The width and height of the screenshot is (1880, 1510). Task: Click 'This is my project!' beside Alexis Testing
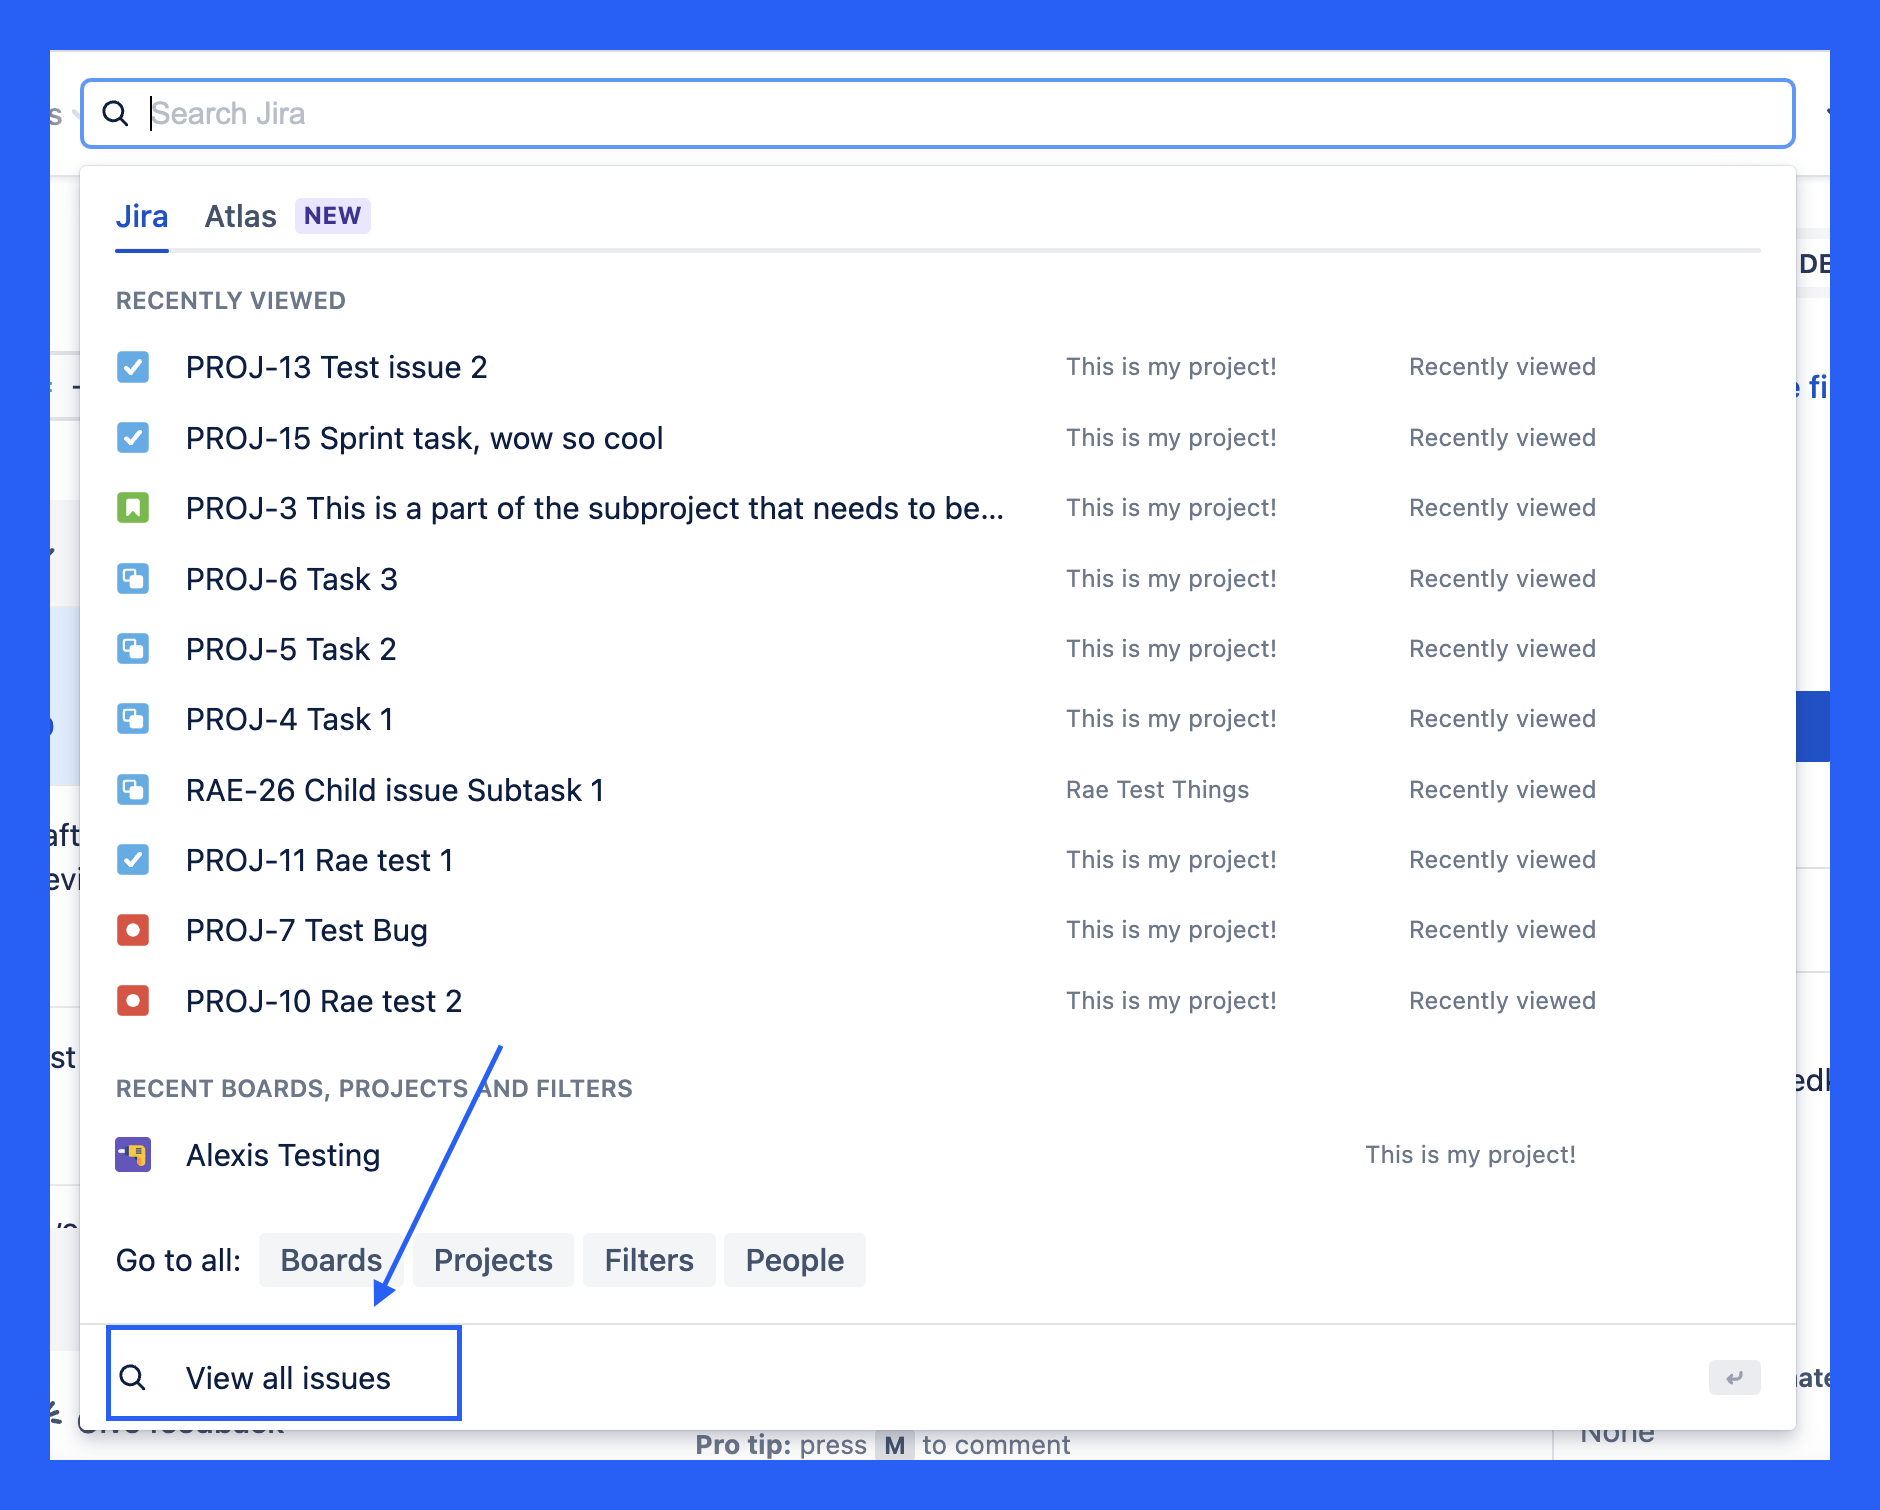coord(1470,1155)
